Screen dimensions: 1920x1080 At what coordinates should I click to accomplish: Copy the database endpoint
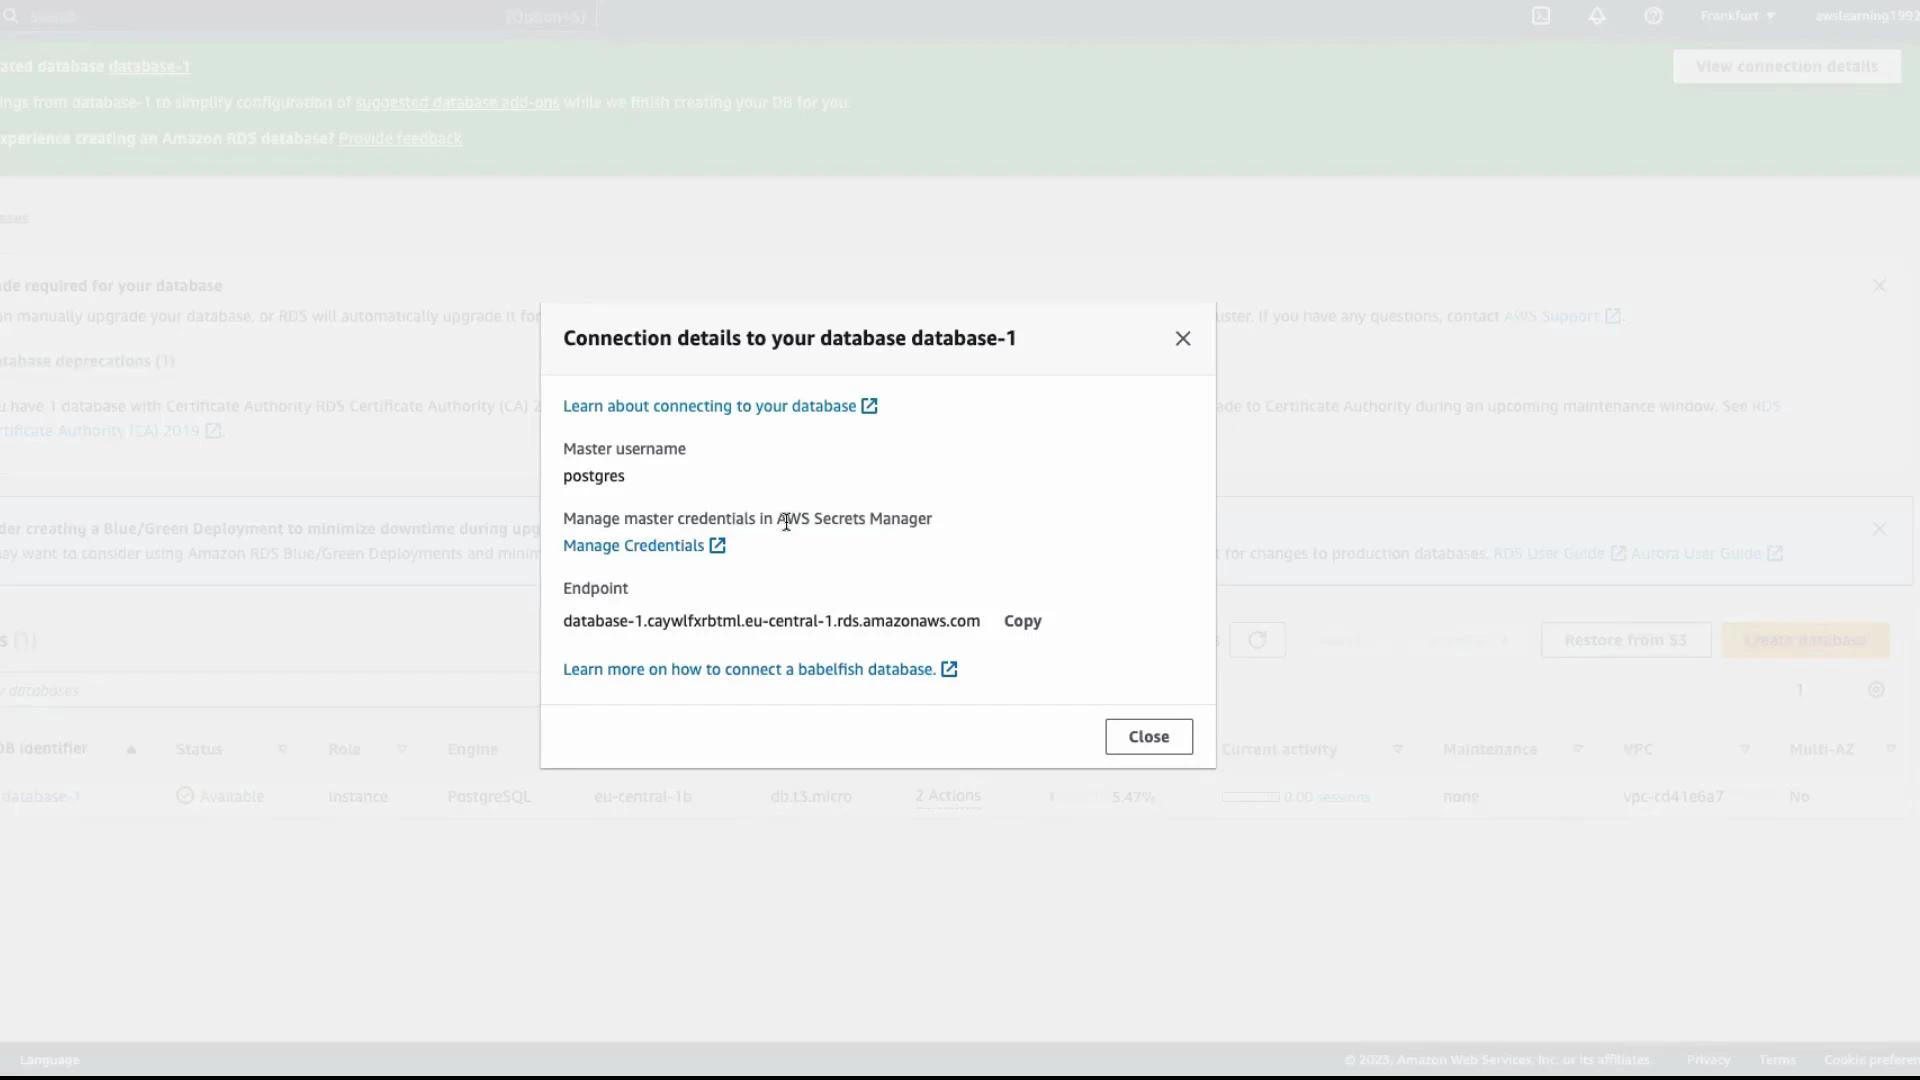click(x=1023, y=620)
